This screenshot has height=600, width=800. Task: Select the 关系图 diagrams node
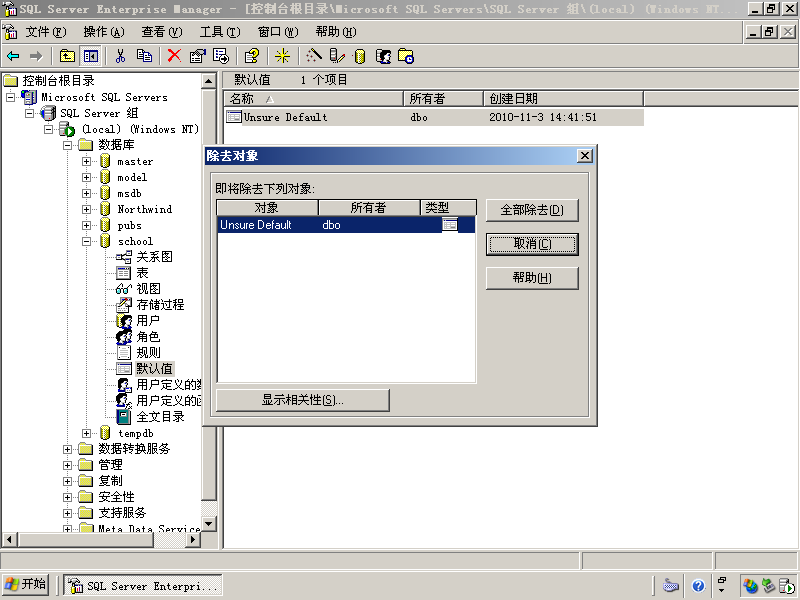coord(154,257)
